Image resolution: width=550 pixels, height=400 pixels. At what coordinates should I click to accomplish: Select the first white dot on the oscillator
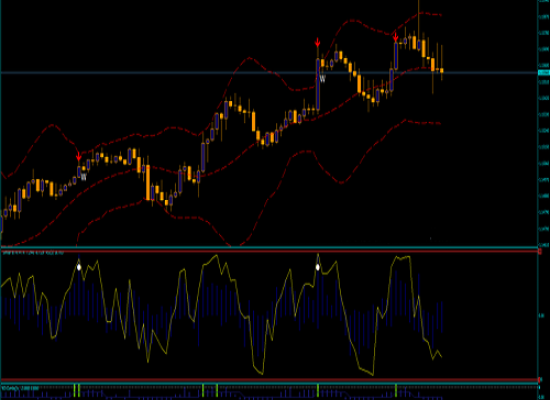(79, 267)
